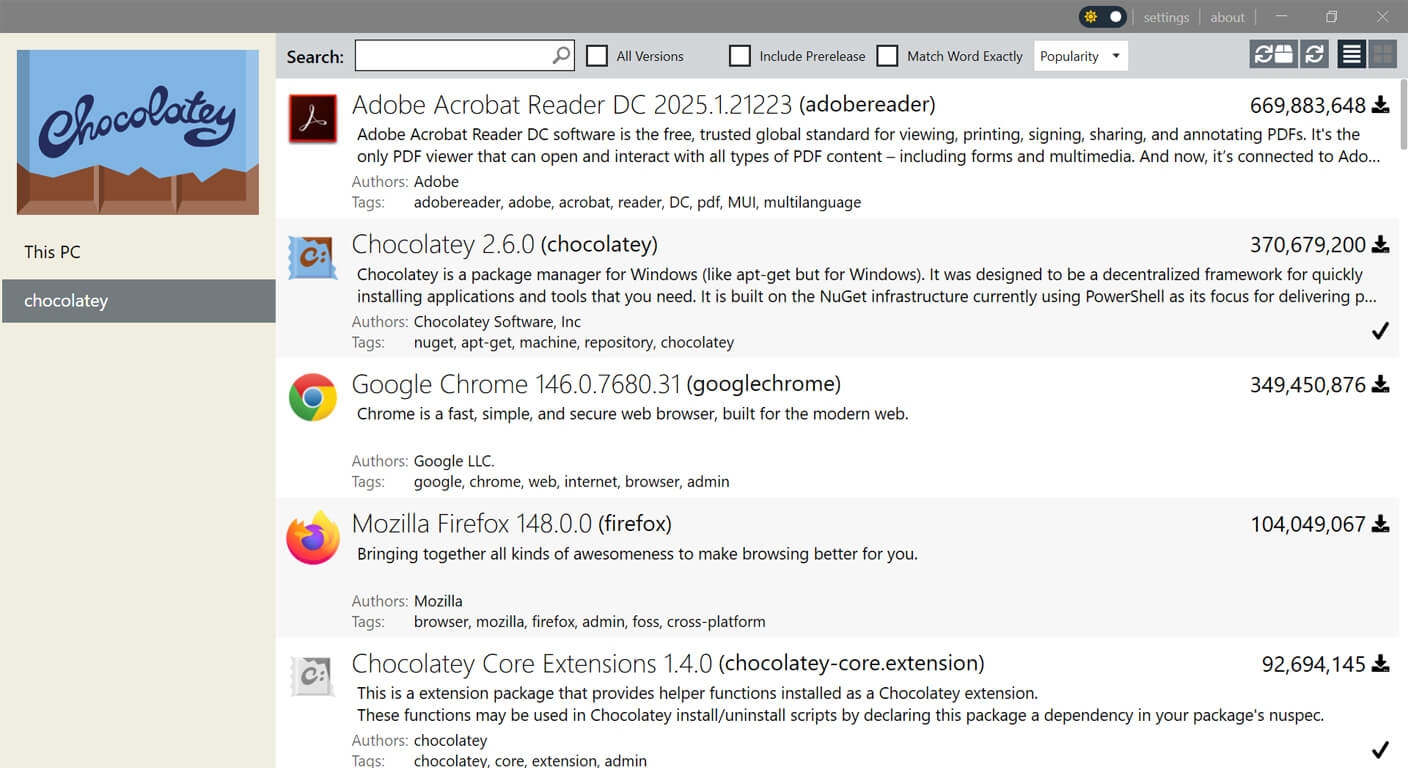Click Authors value Chocolatey Software, Inc
Image resolution: width=1408 pixels, height=768 pixels.
pos(497,322)
